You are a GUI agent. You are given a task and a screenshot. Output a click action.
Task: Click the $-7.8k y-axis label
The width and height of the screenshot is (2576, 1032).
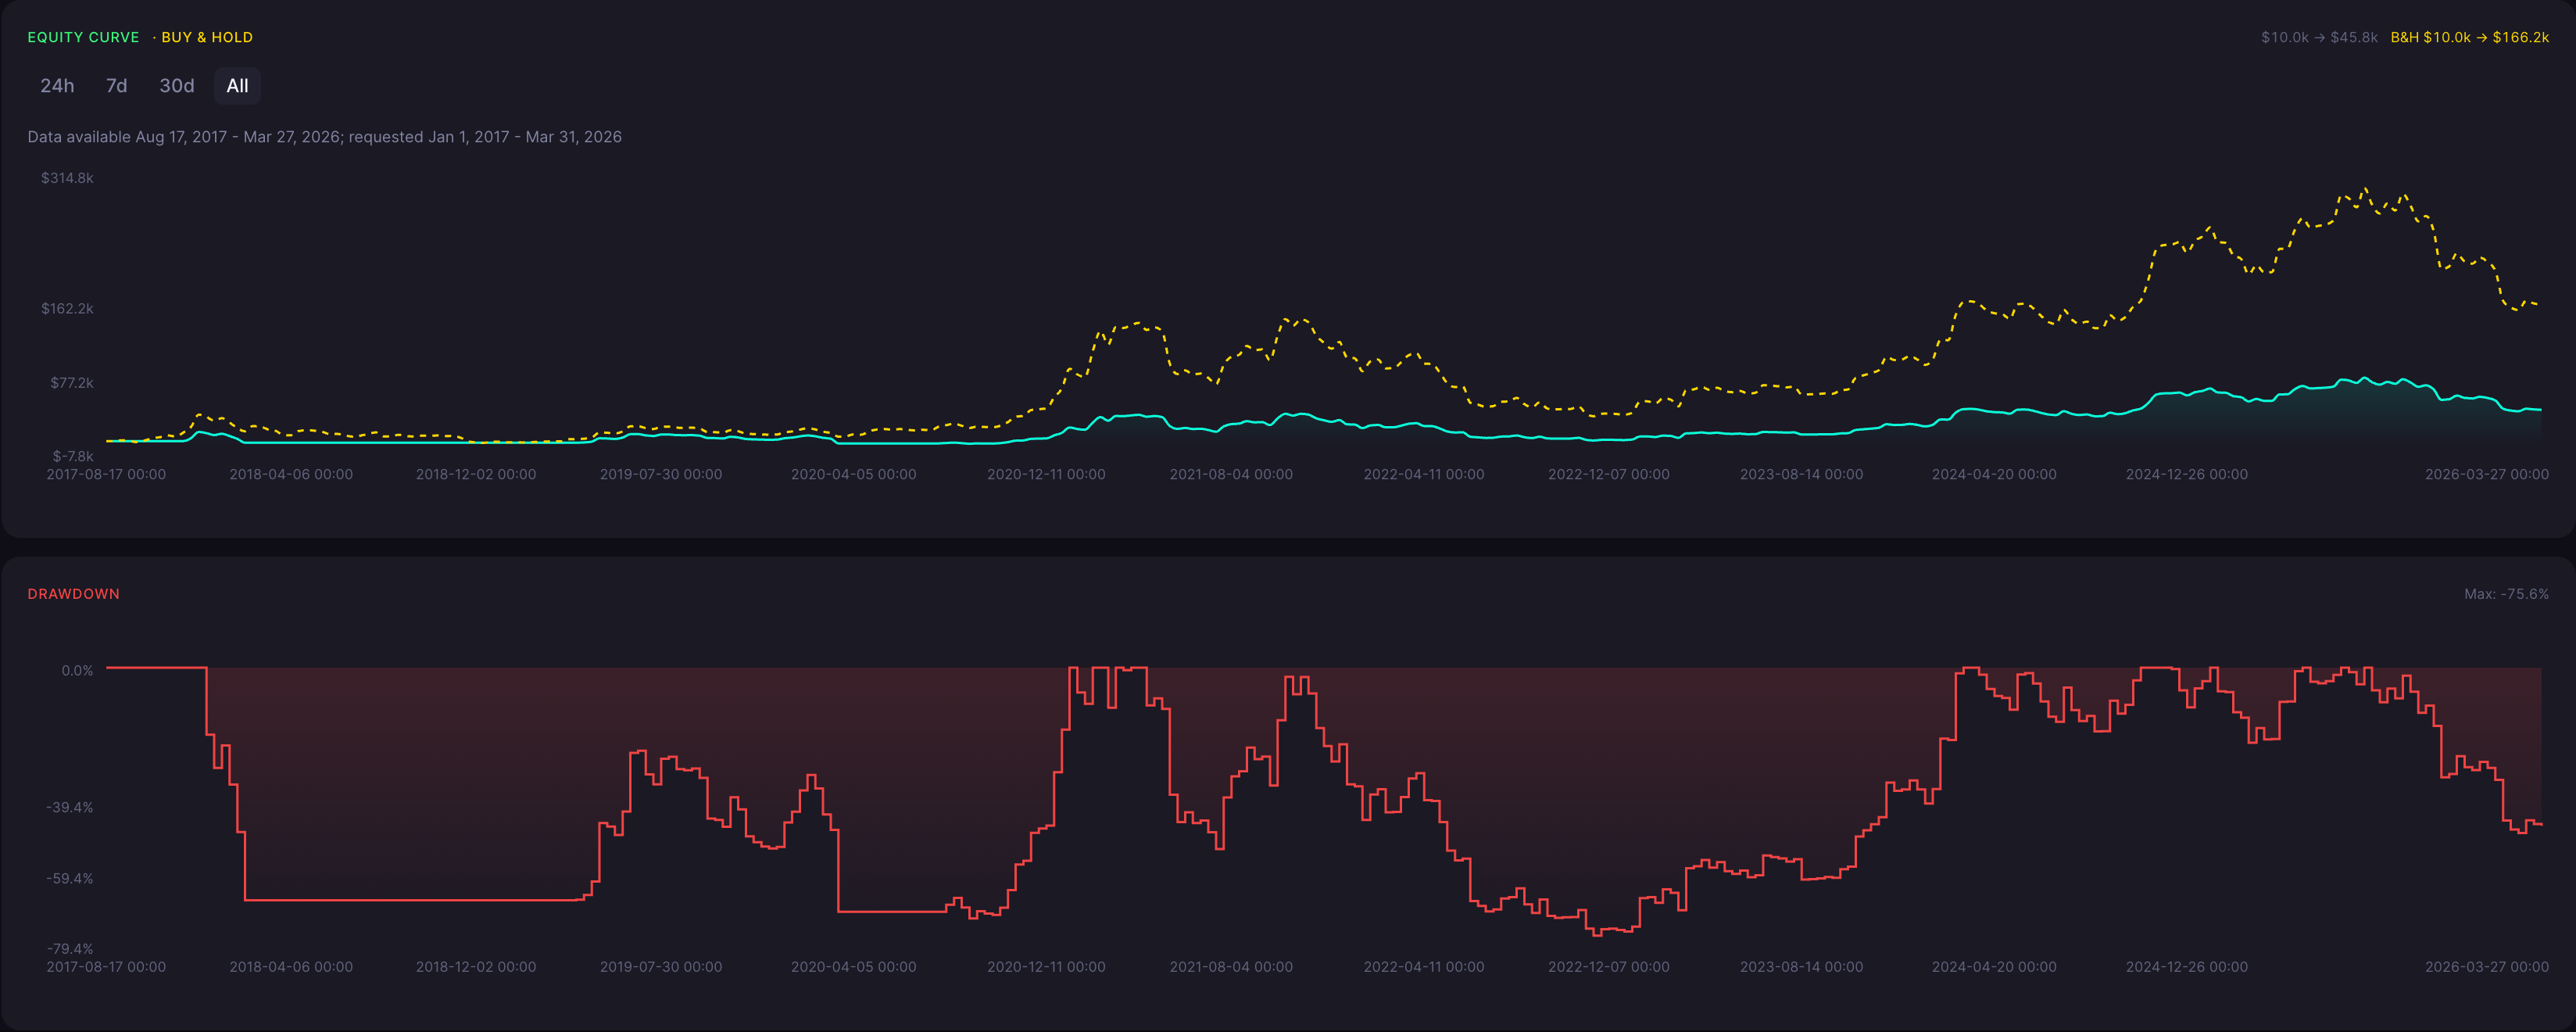click(73, 456)
